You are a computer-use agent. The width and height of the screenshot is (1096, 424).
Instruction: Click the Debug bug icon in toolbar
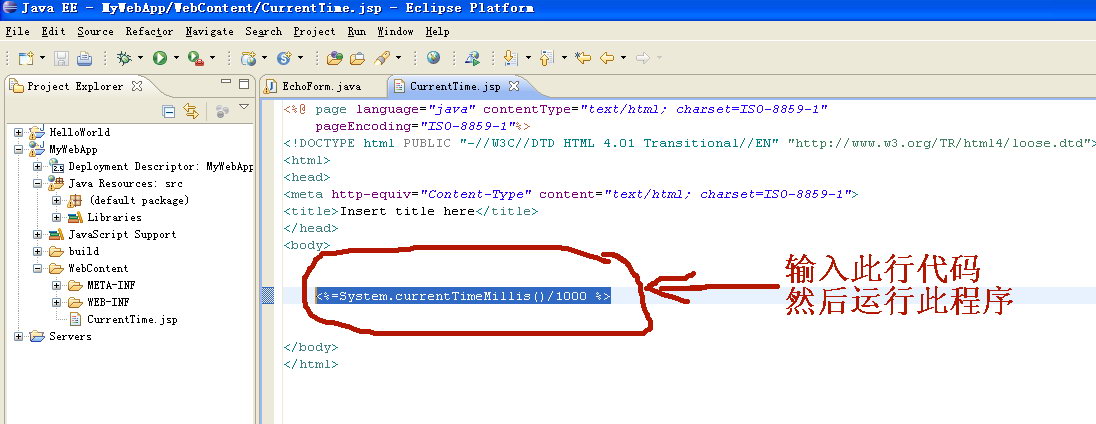(125, 59)
